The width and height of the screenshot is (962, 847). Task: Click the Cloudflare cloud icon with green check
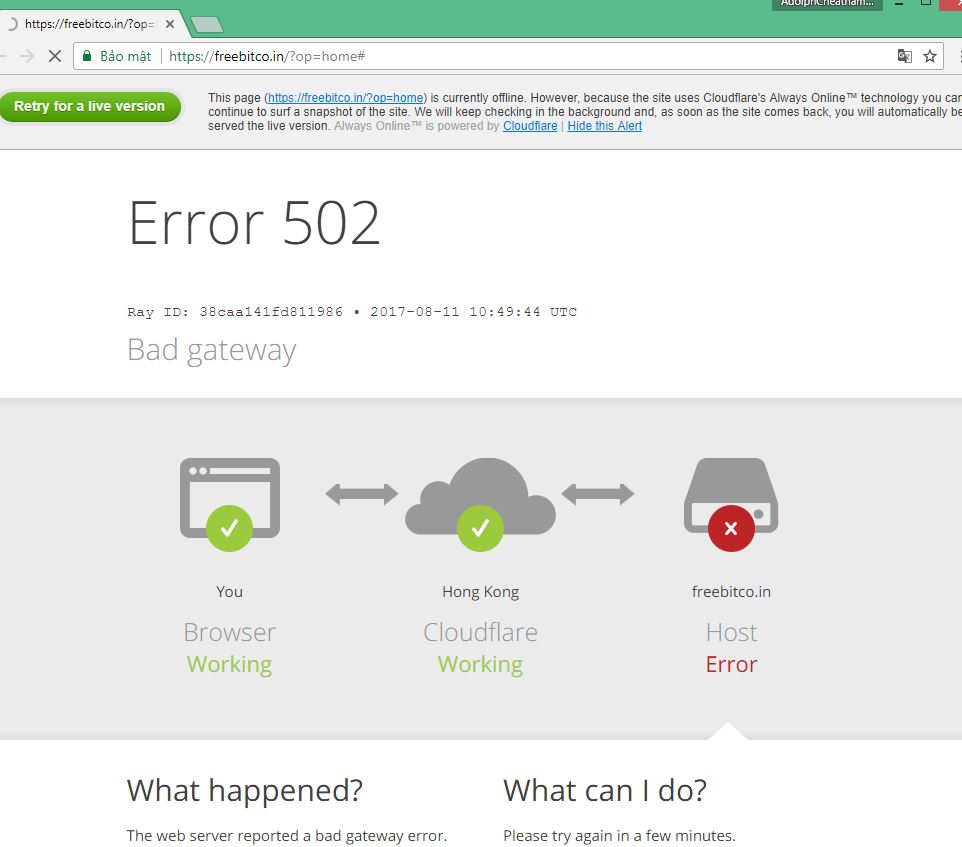(480, 504)
